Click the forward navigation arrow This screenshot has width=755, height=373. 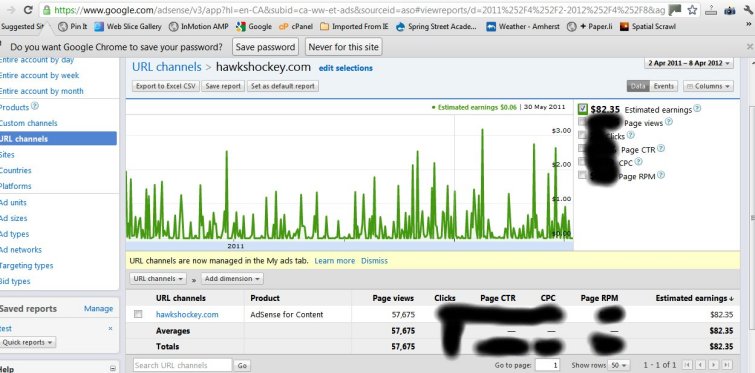click(x=10, y=9)
